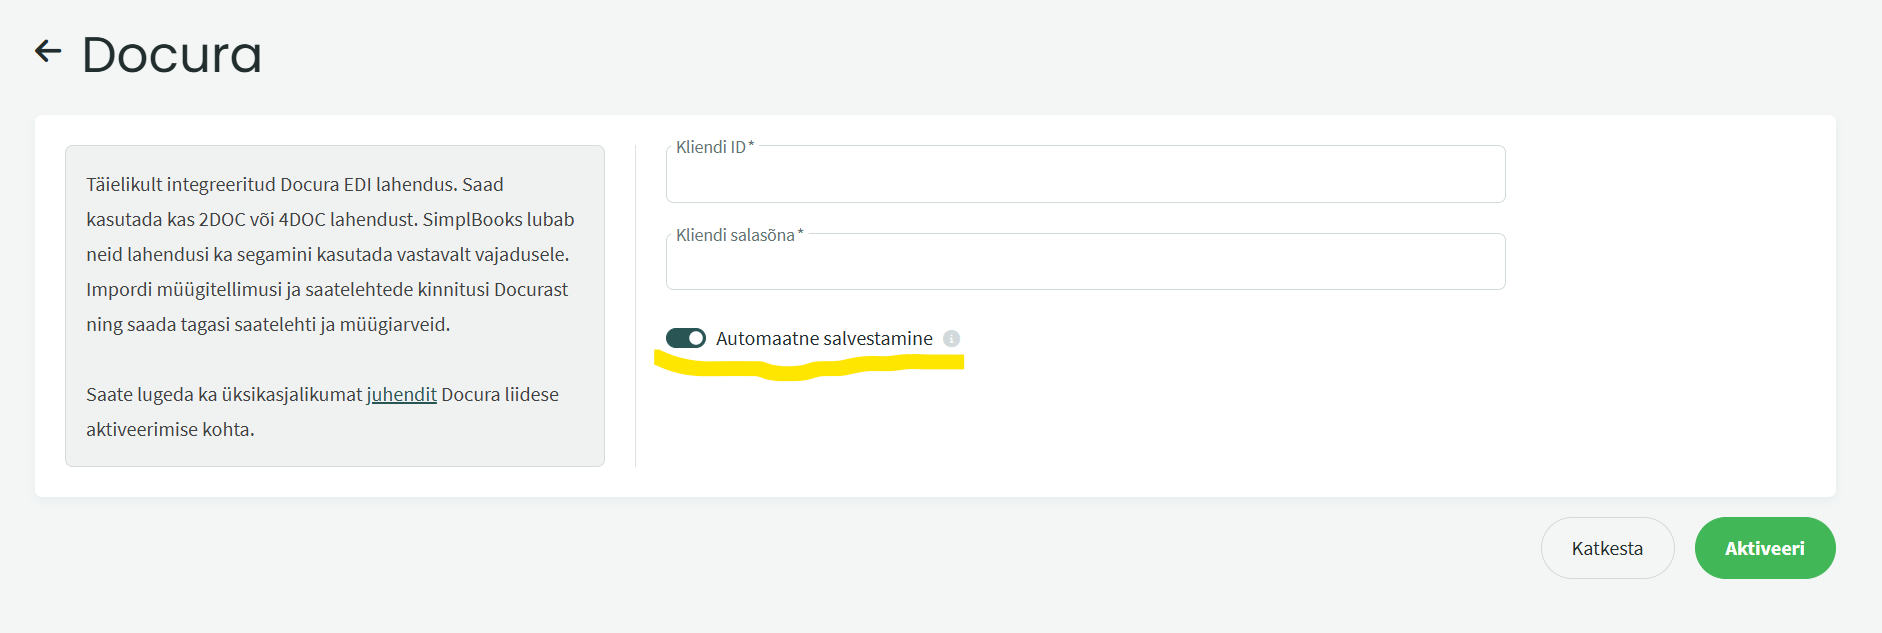Select the Docura page heading

point(172,54)
